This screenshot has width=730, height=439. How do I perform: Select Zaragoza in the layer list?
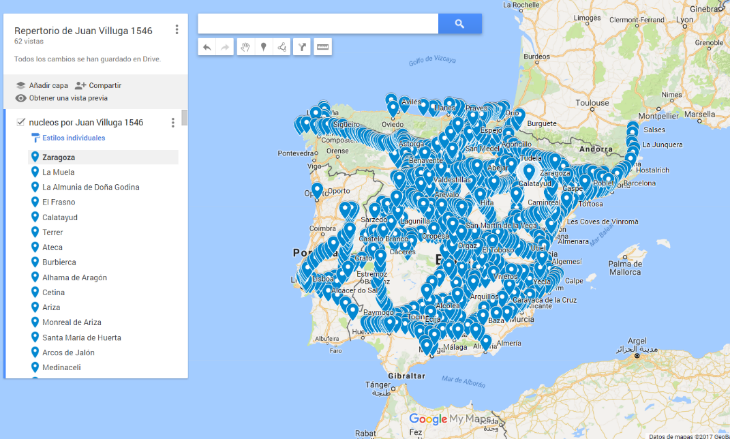103,157
